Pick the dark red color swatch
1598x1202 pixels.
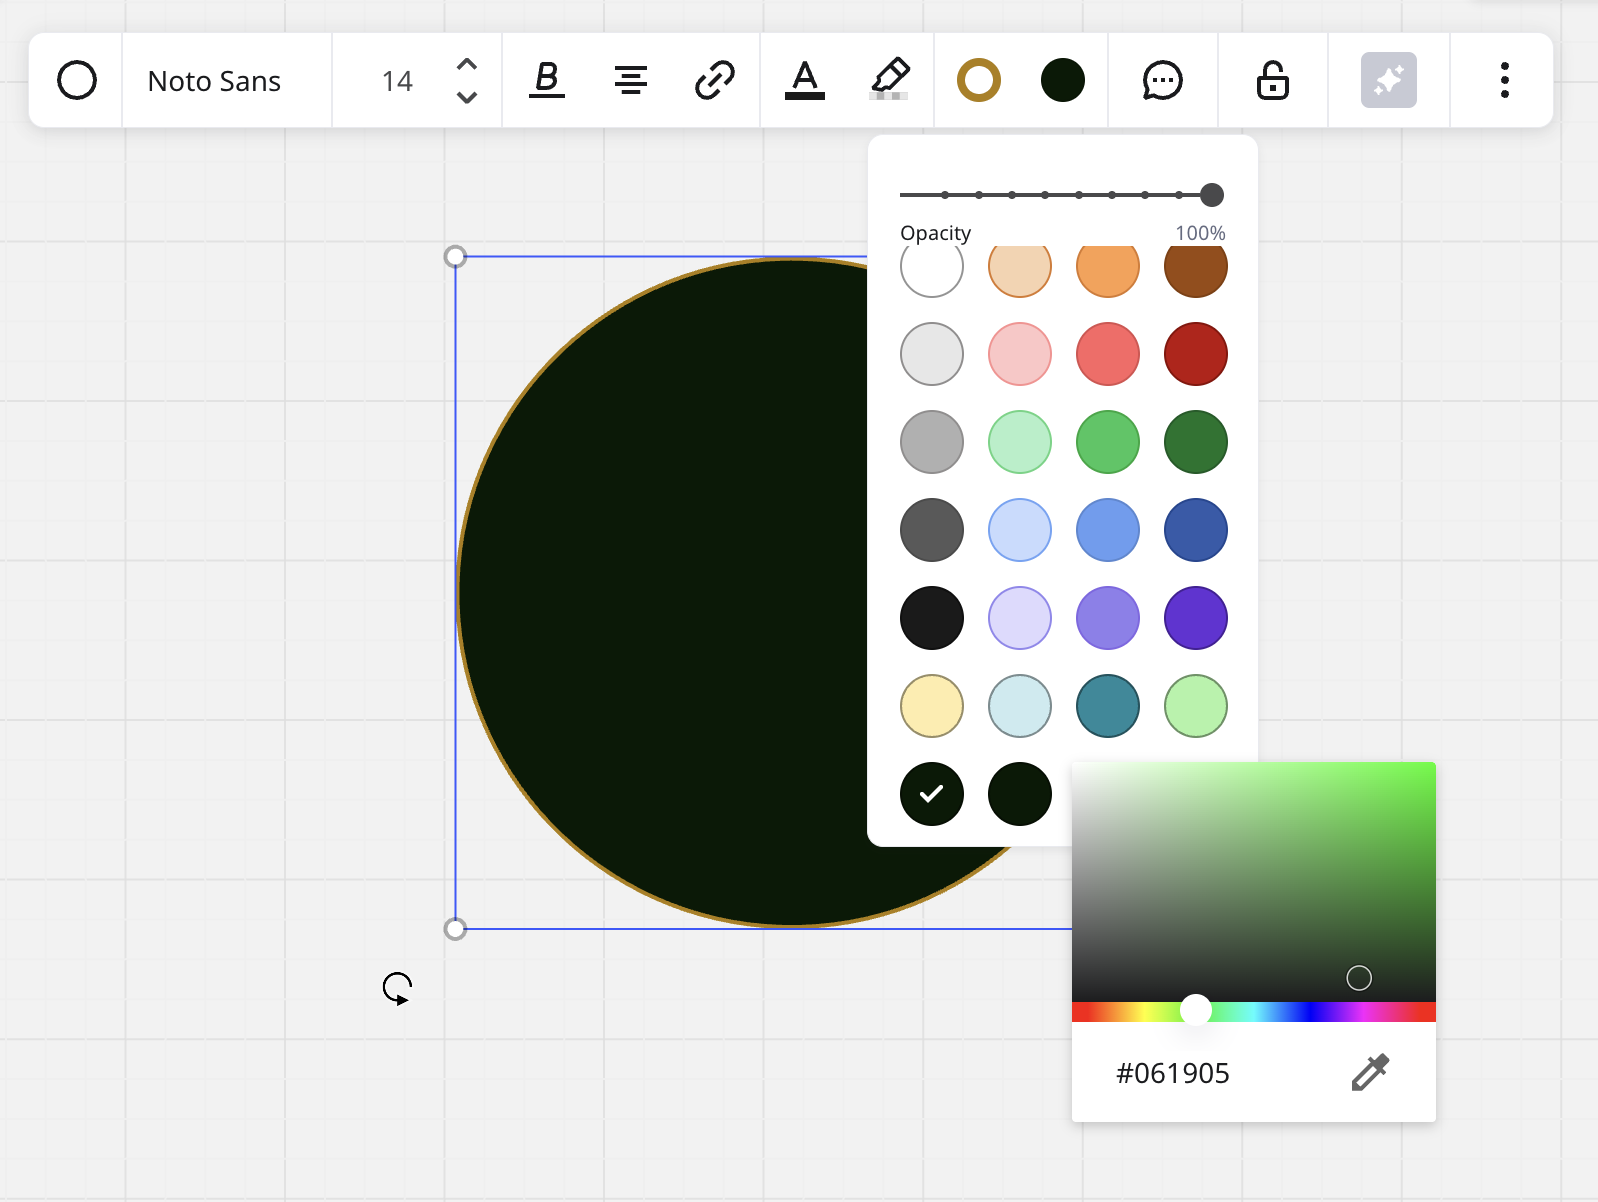(1195, 354)
